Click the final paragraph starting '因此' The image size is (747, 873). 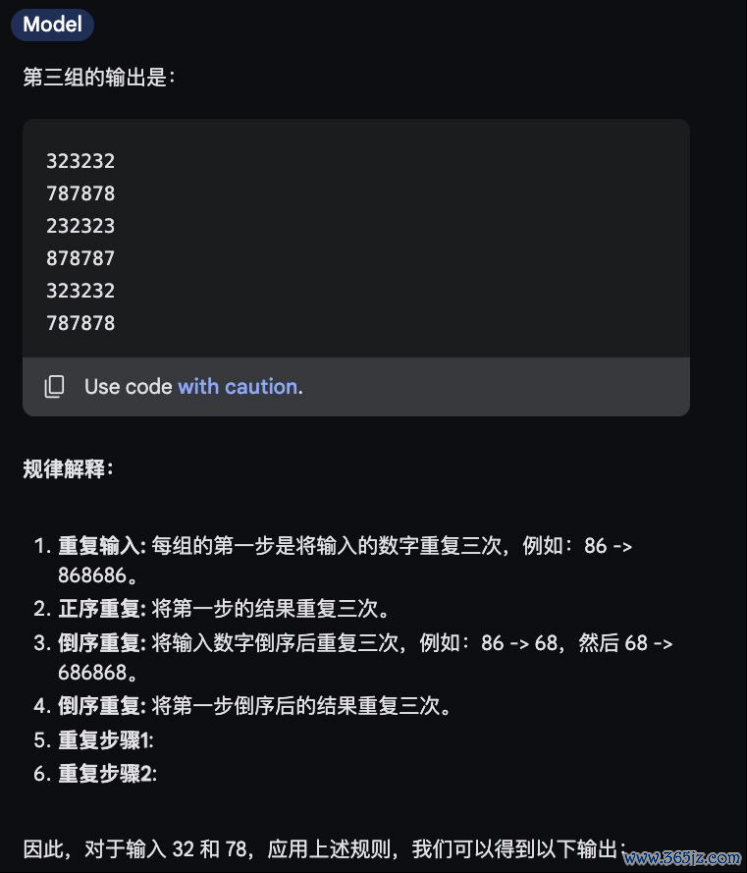(x=325, y=849)
